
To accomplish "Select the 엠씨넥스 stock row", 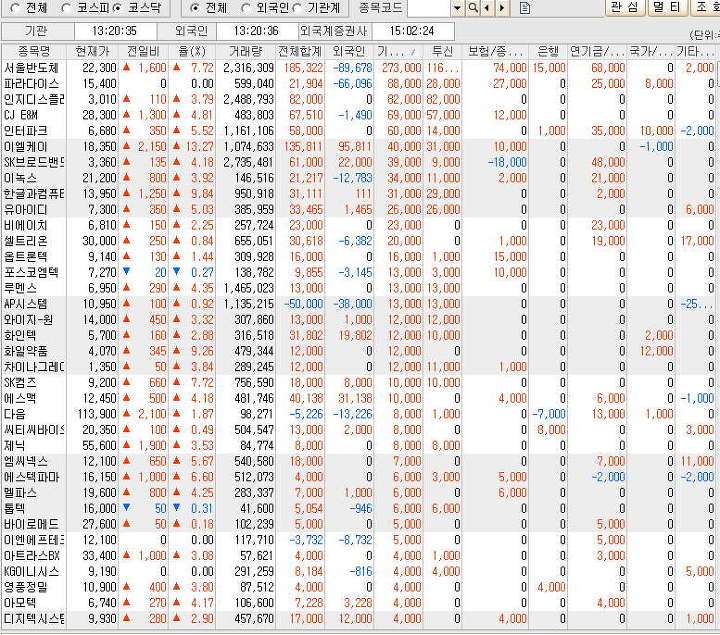I will (x=359, y=461).
